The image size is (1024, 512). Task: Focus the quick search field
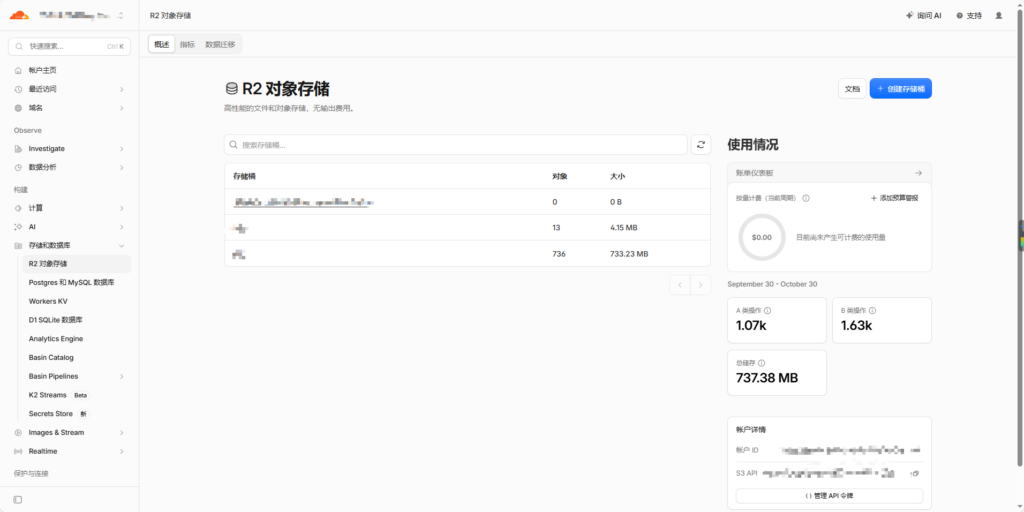tap(69, 46)
